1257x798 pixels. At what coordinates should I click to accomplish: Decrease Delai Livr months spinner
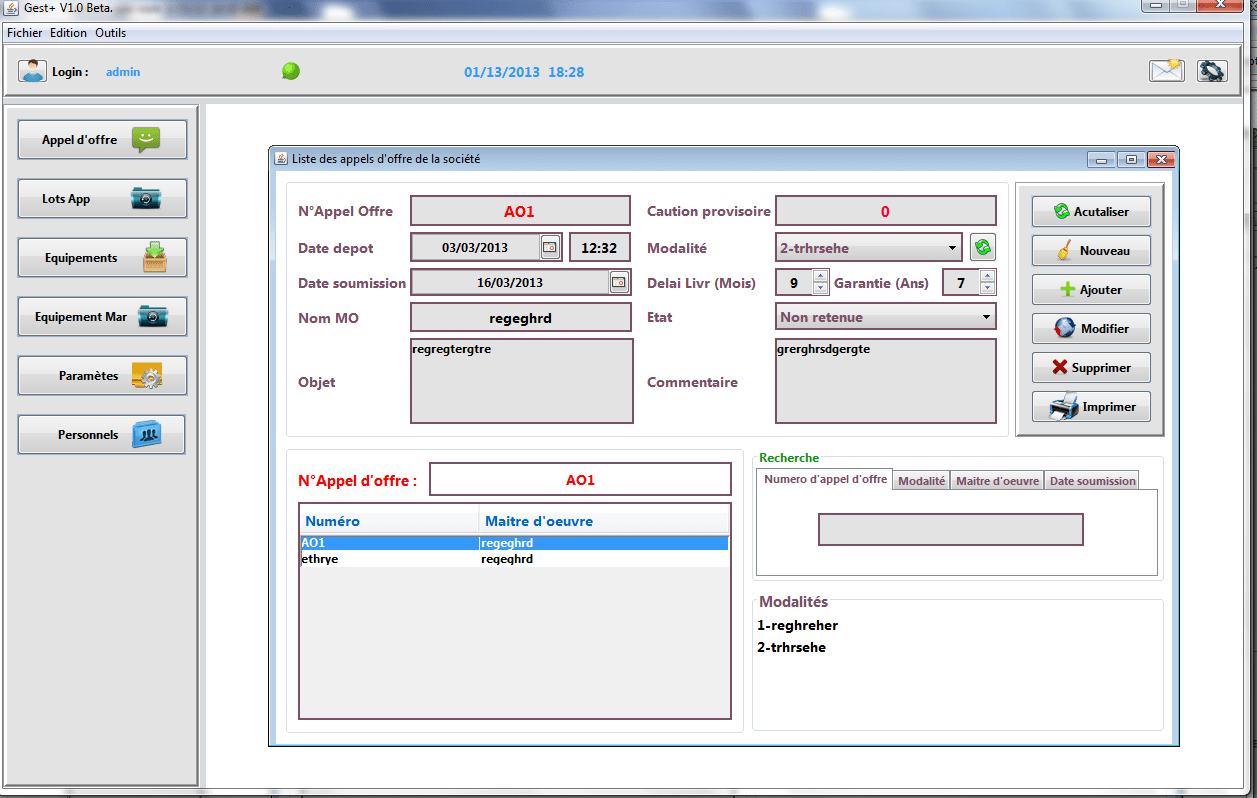coord(821,289)
